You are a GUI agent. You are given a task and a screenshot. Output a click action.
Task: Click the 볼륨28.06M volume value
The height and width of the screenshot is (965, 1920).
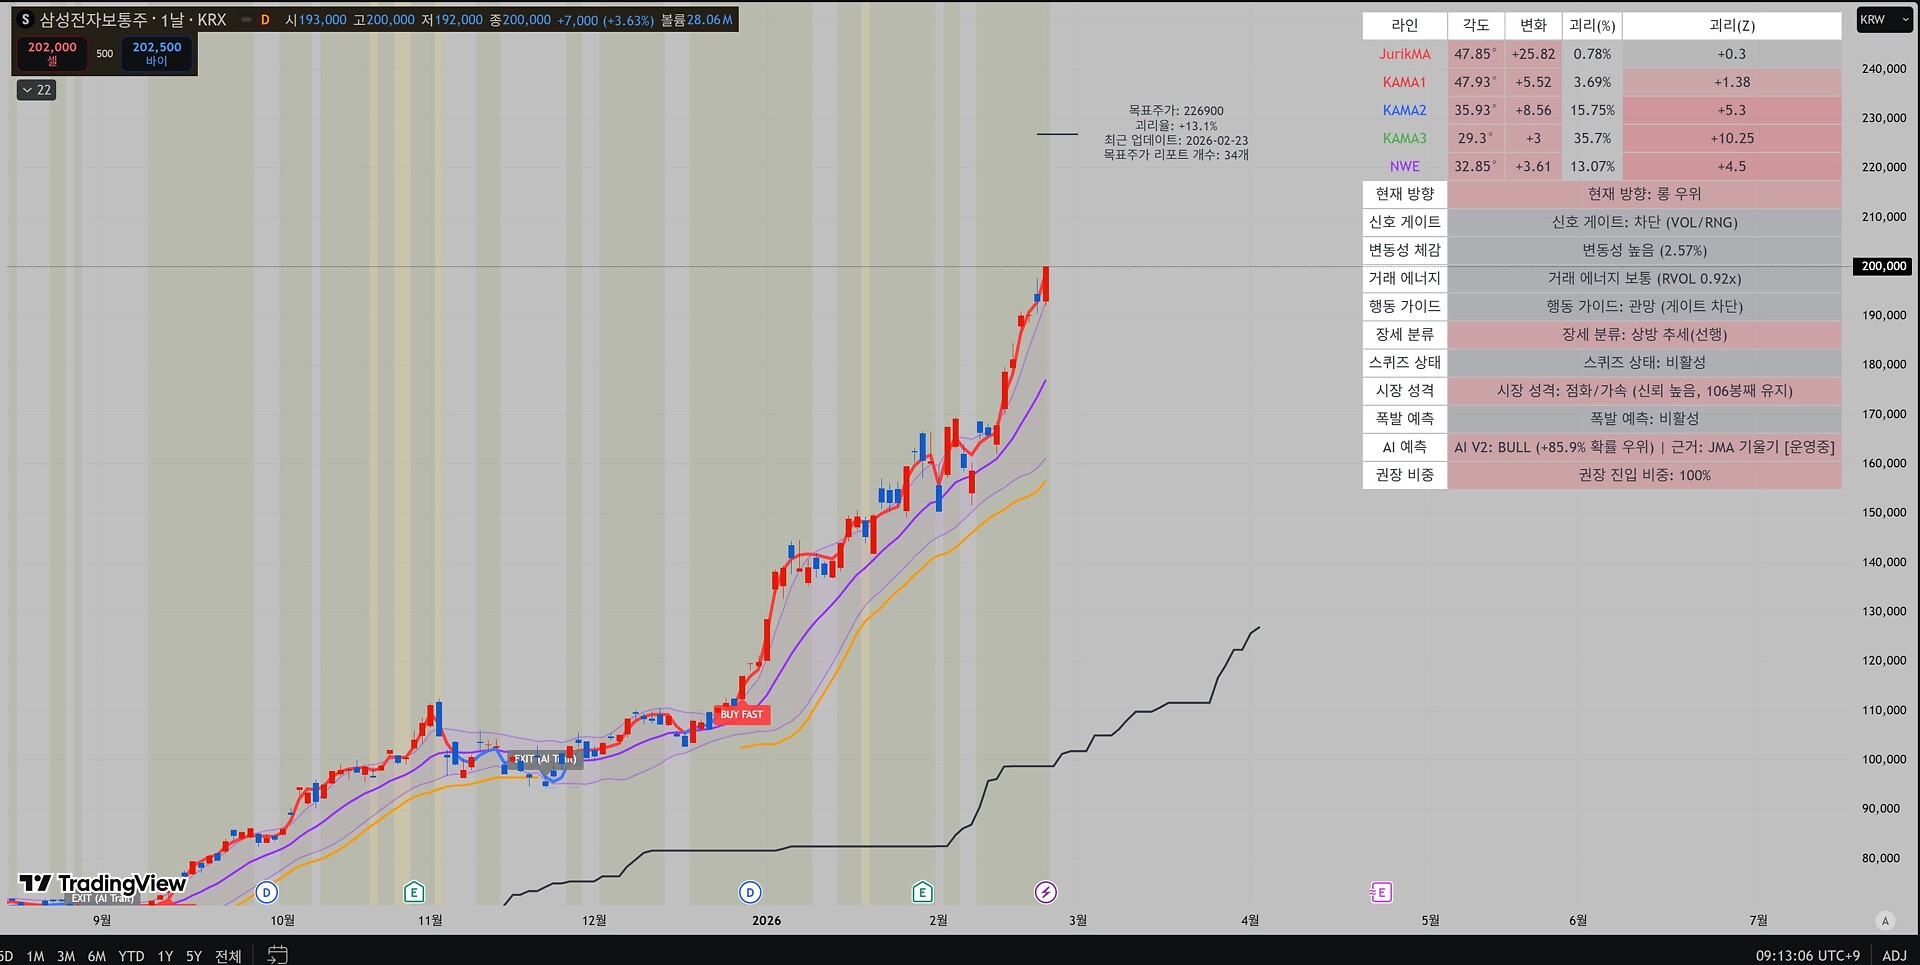click(x=697, y=20)
